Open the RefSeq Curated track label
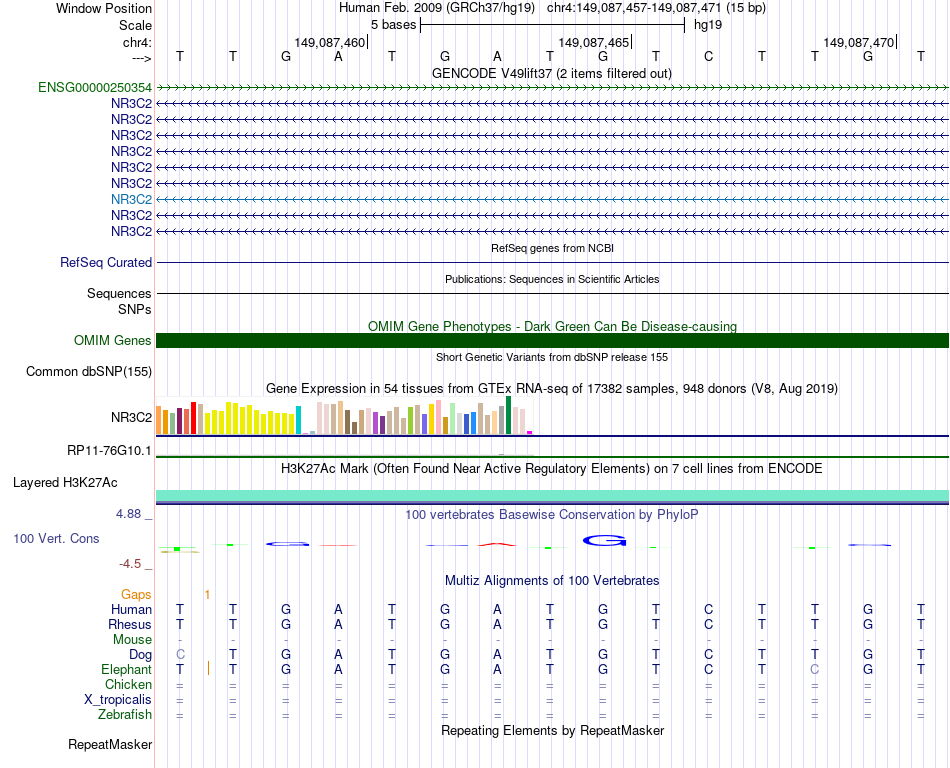Viewport: 950px width, 768px height. pyautogui.click(x=106, y=262)
